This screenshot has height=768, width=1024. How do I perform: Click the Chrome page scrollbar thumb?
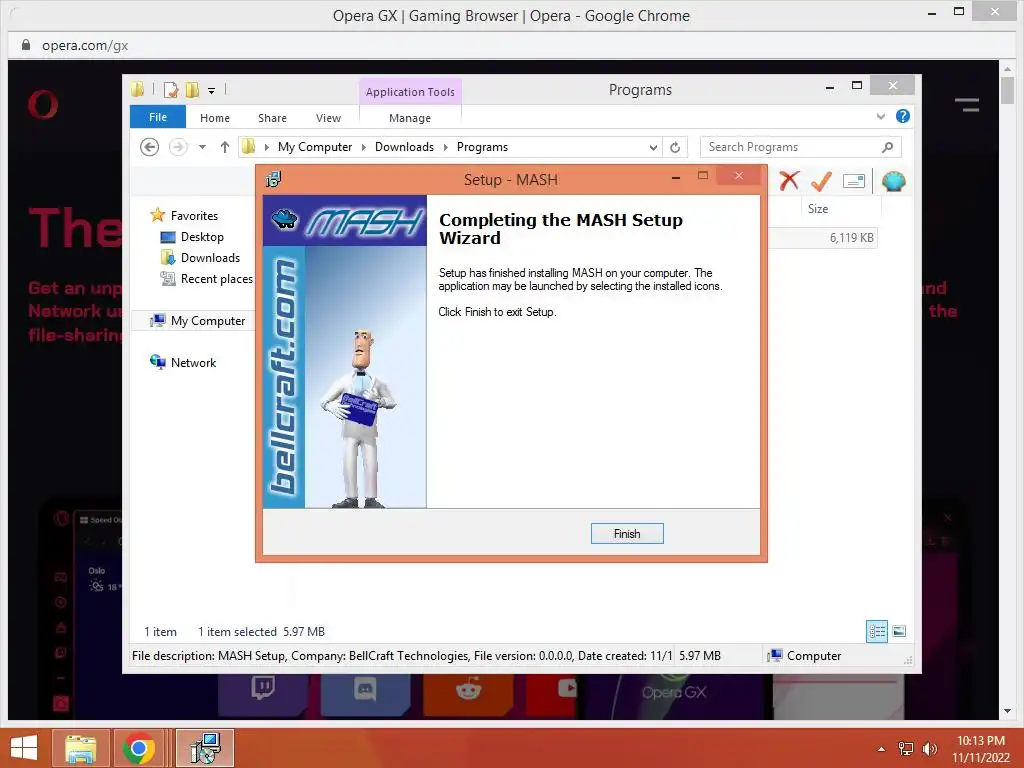click(1007, 91)
